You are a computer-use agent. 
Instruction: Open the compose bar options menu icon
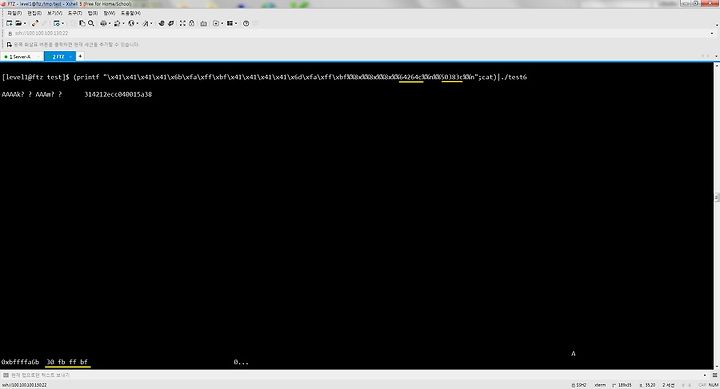(x=715, y=375)
